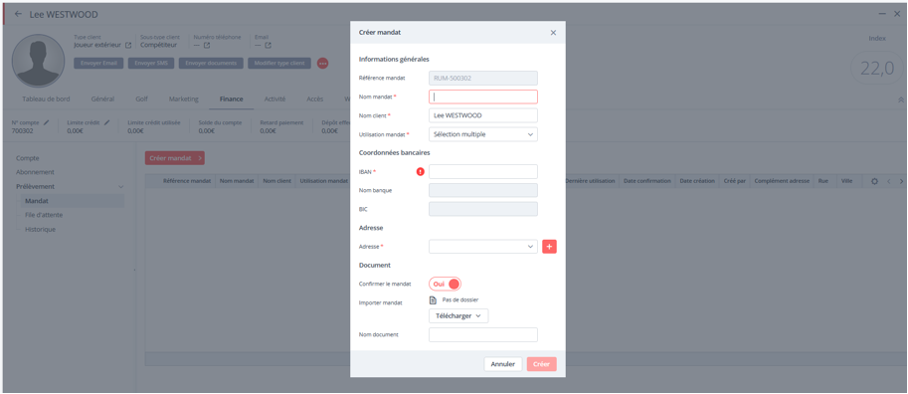Edit N° compte with pencil icon

pyautogui.click(x=46, y=123)
